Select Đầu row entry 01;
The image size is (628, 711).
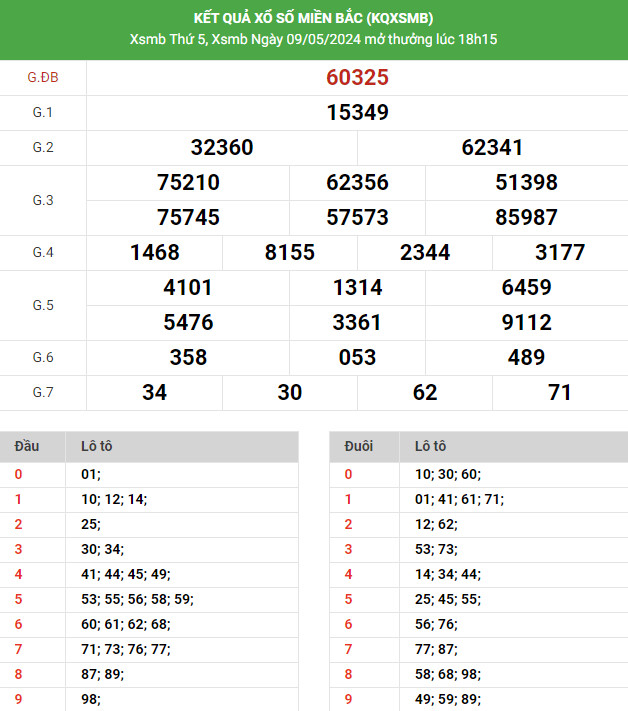coord(91,474)
